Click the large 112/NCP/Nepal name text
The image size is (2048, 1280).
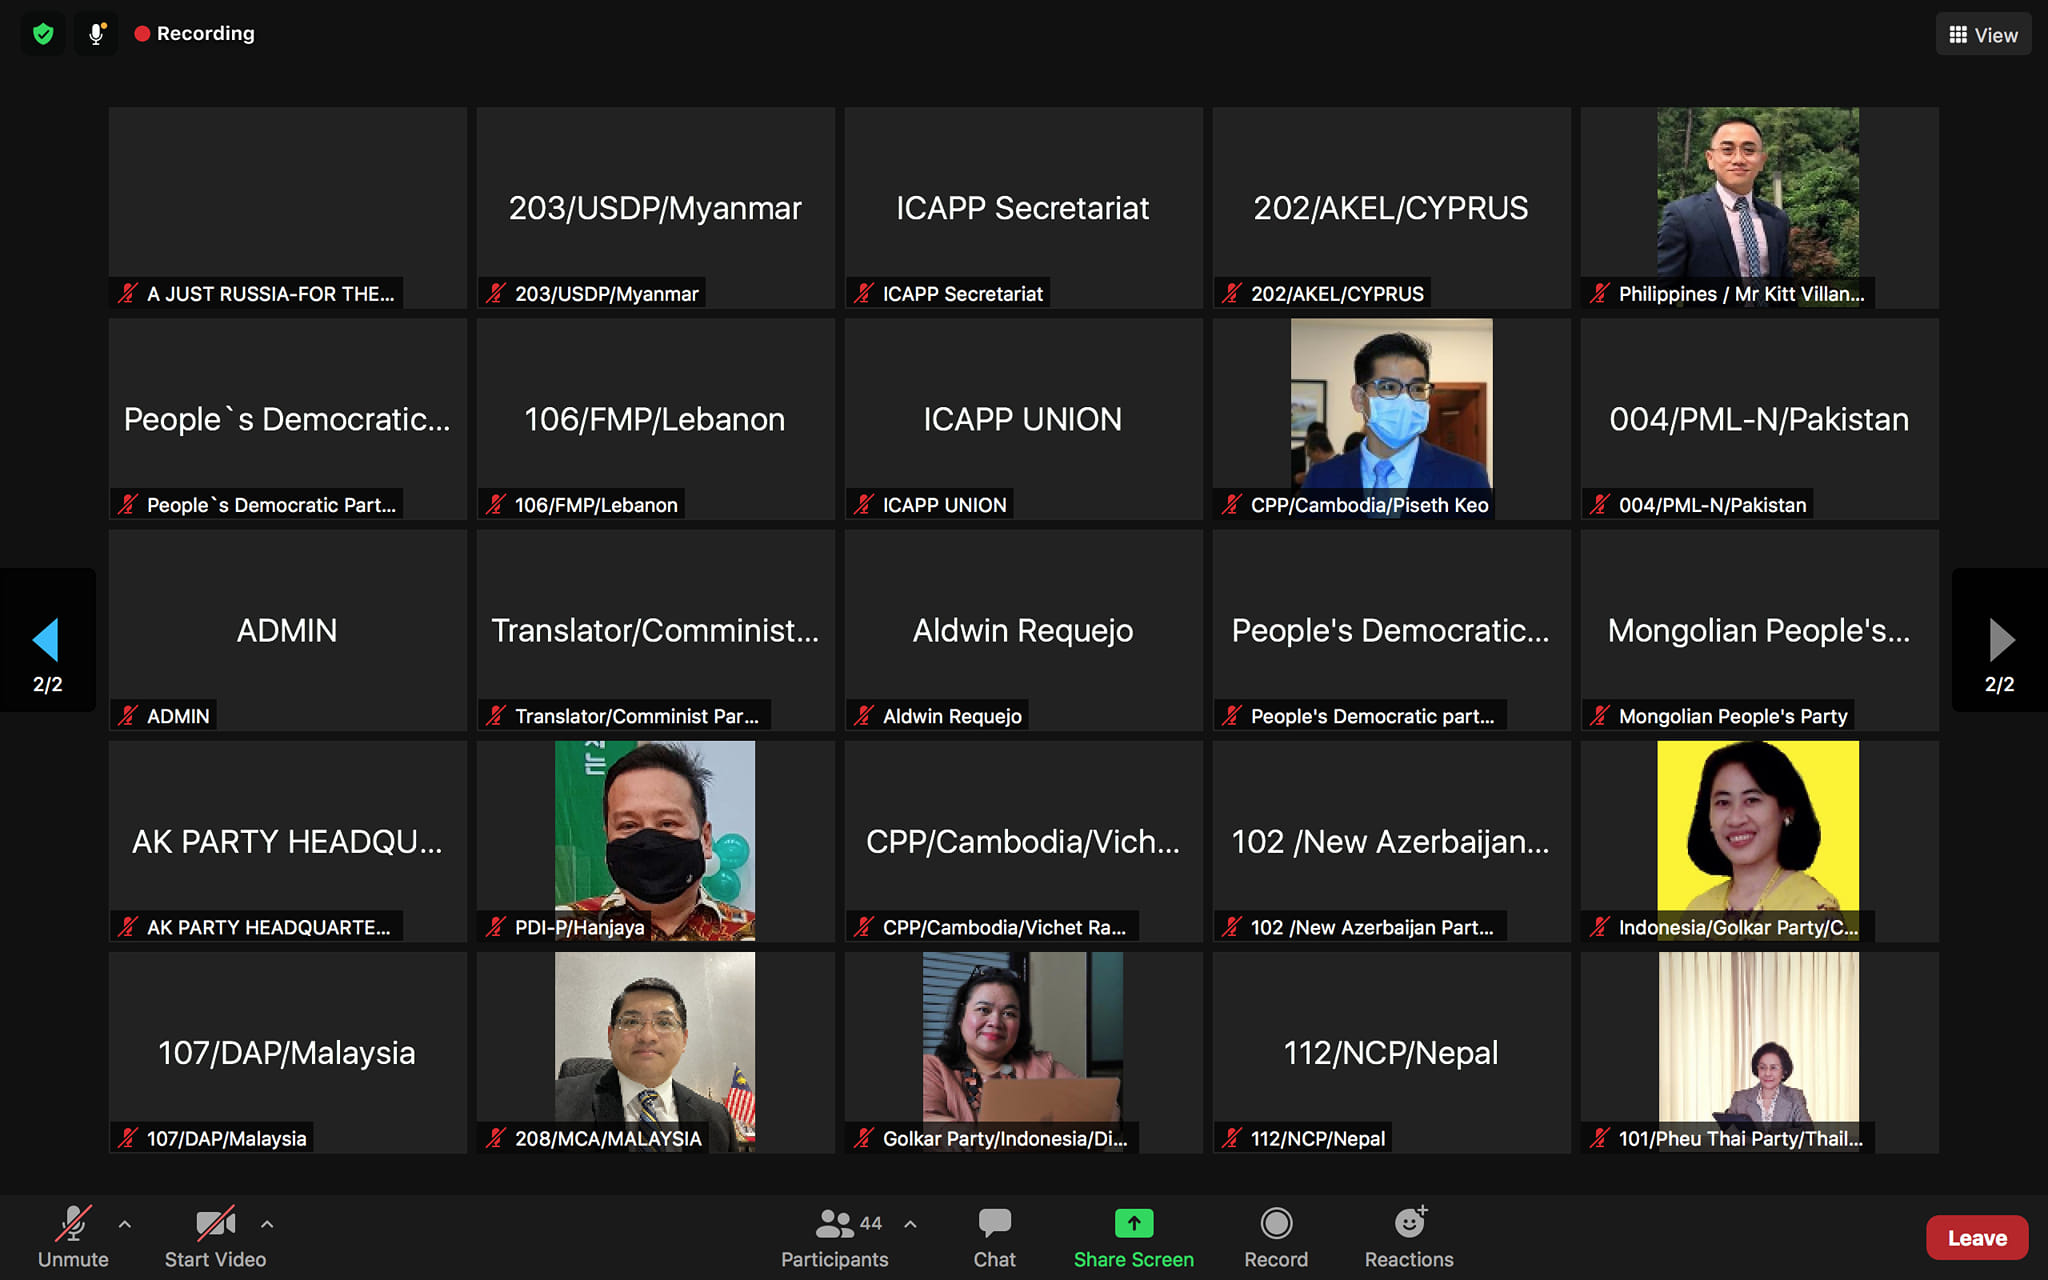coord(1391,1053)
